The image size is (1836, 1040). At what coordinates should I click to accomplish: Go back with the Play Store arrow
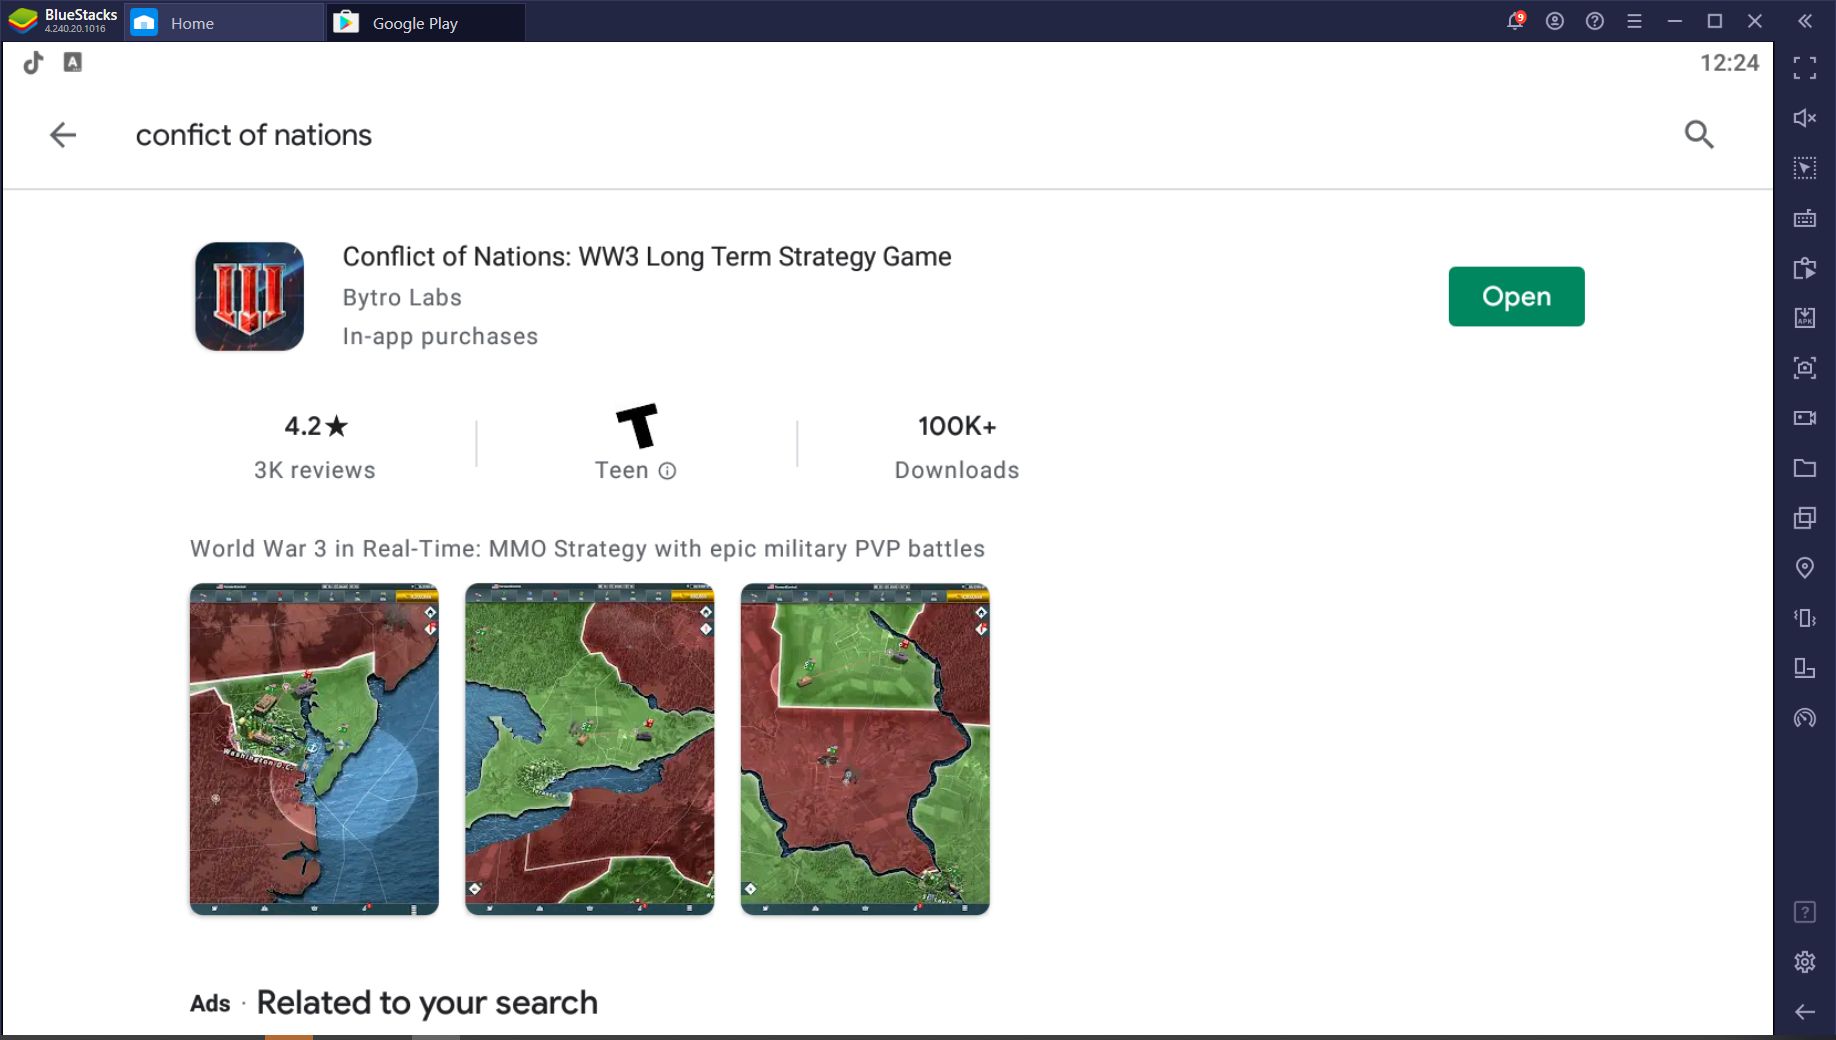[63, 135]
